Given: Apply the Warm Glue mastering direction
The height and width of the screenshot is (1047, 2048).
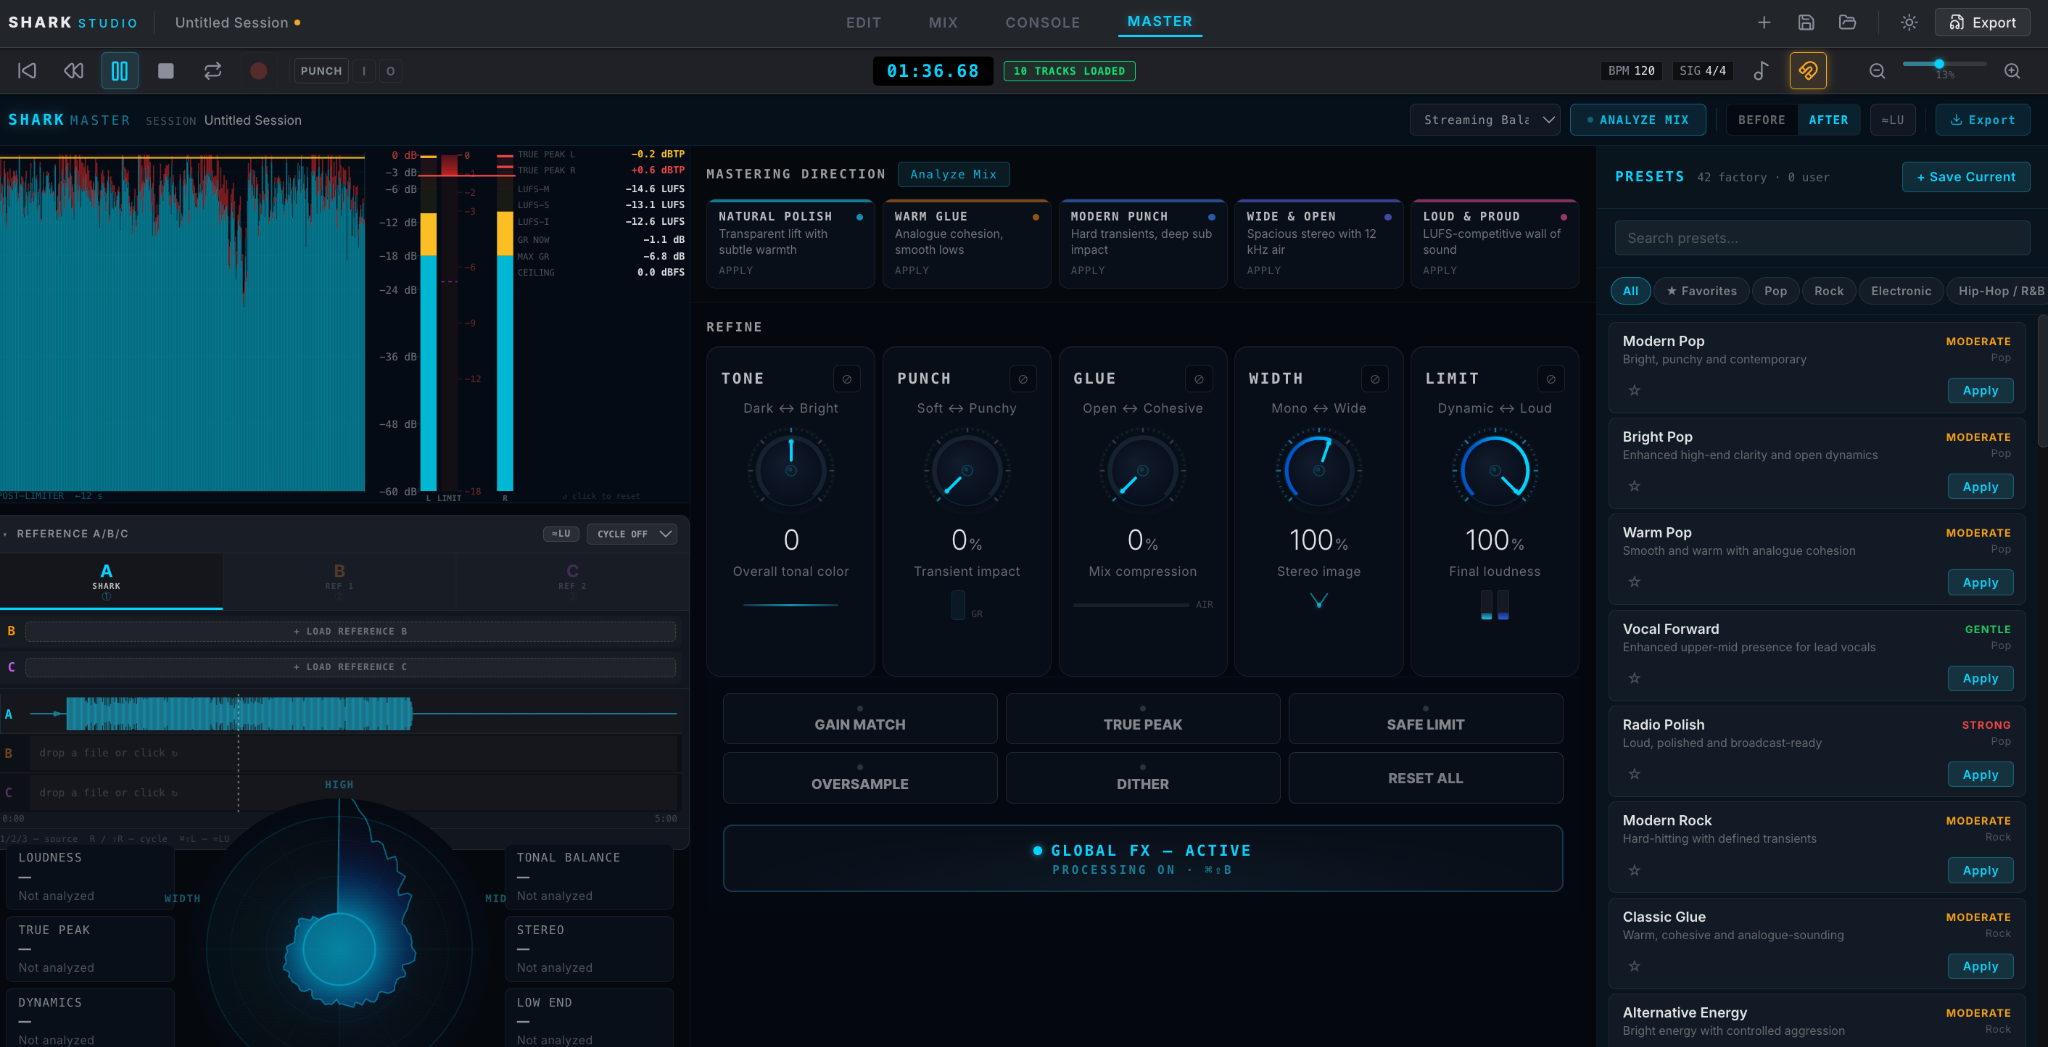Looking at the screenshot, I should 968,244.
